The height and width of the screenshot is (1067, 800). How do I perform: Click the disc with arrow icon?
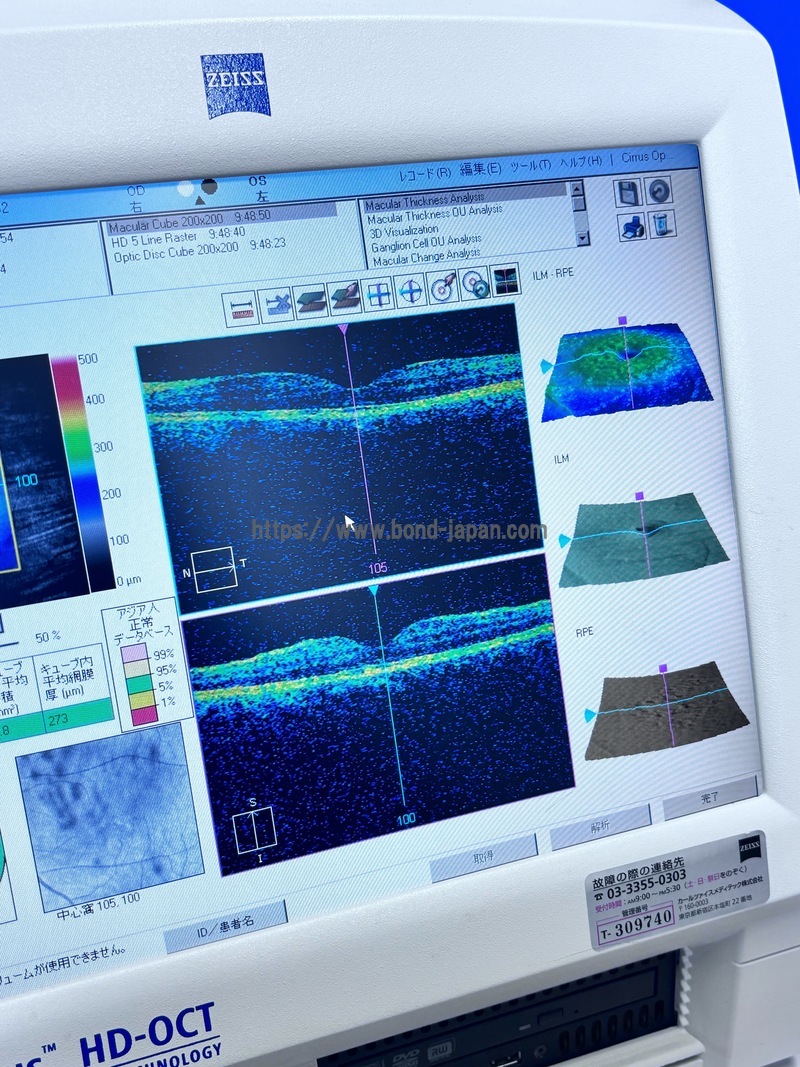point(442,287)
